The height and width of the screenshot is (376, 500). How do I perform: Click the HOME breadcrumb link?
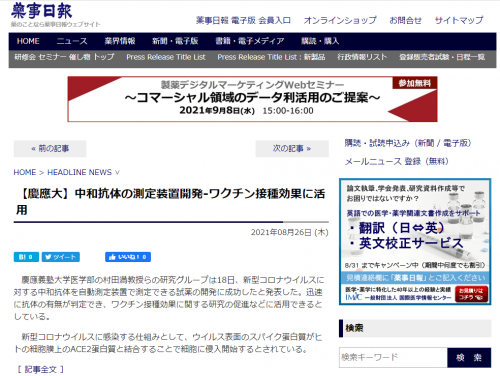coord(25,172)
